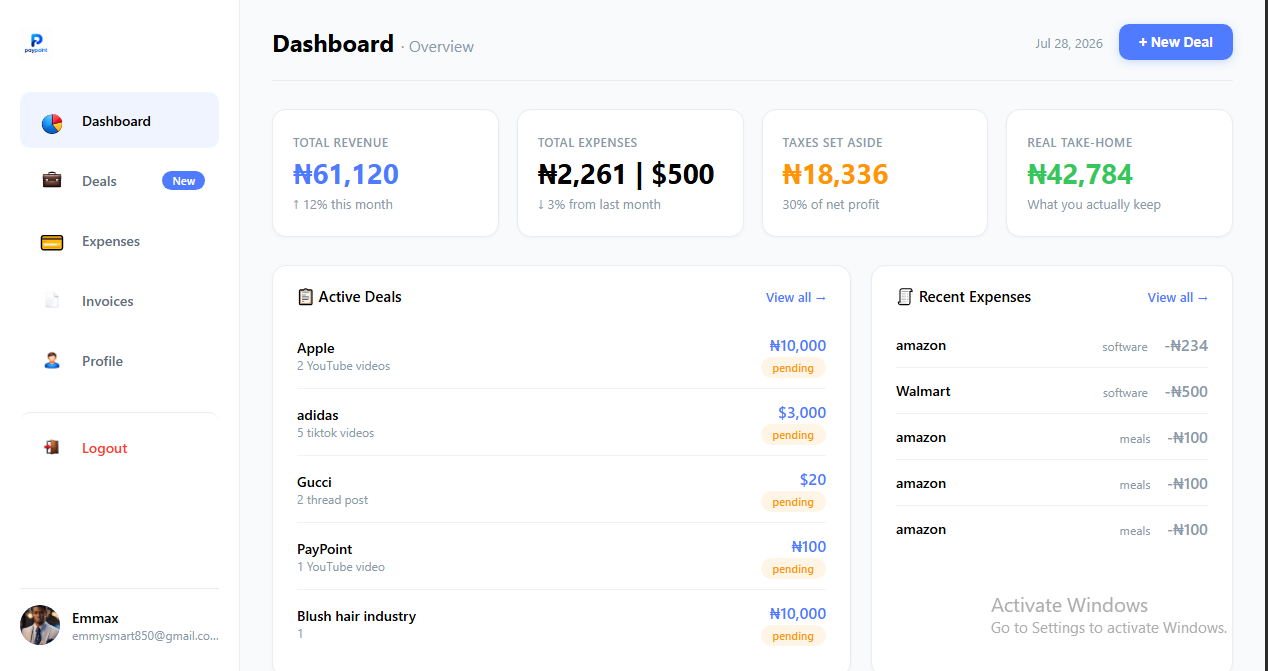Viewport: 1268px width, 671px height.
Task: Click pending badge on Blush hair industry
Action: coord(793,636)
